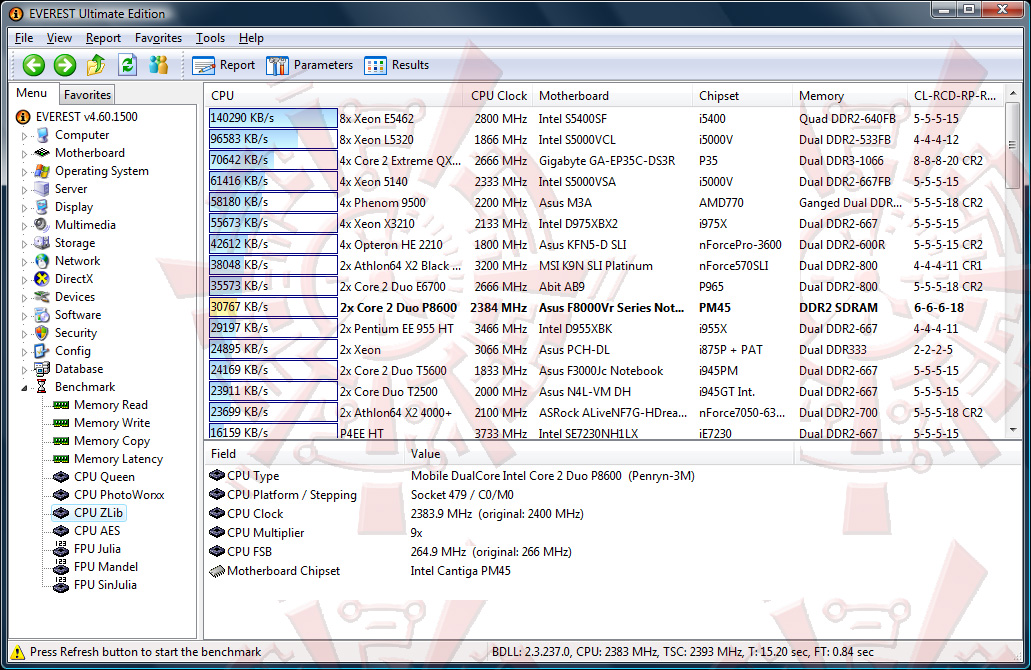
Task: Click the green Back arrow icon
Action: [34, 64]
